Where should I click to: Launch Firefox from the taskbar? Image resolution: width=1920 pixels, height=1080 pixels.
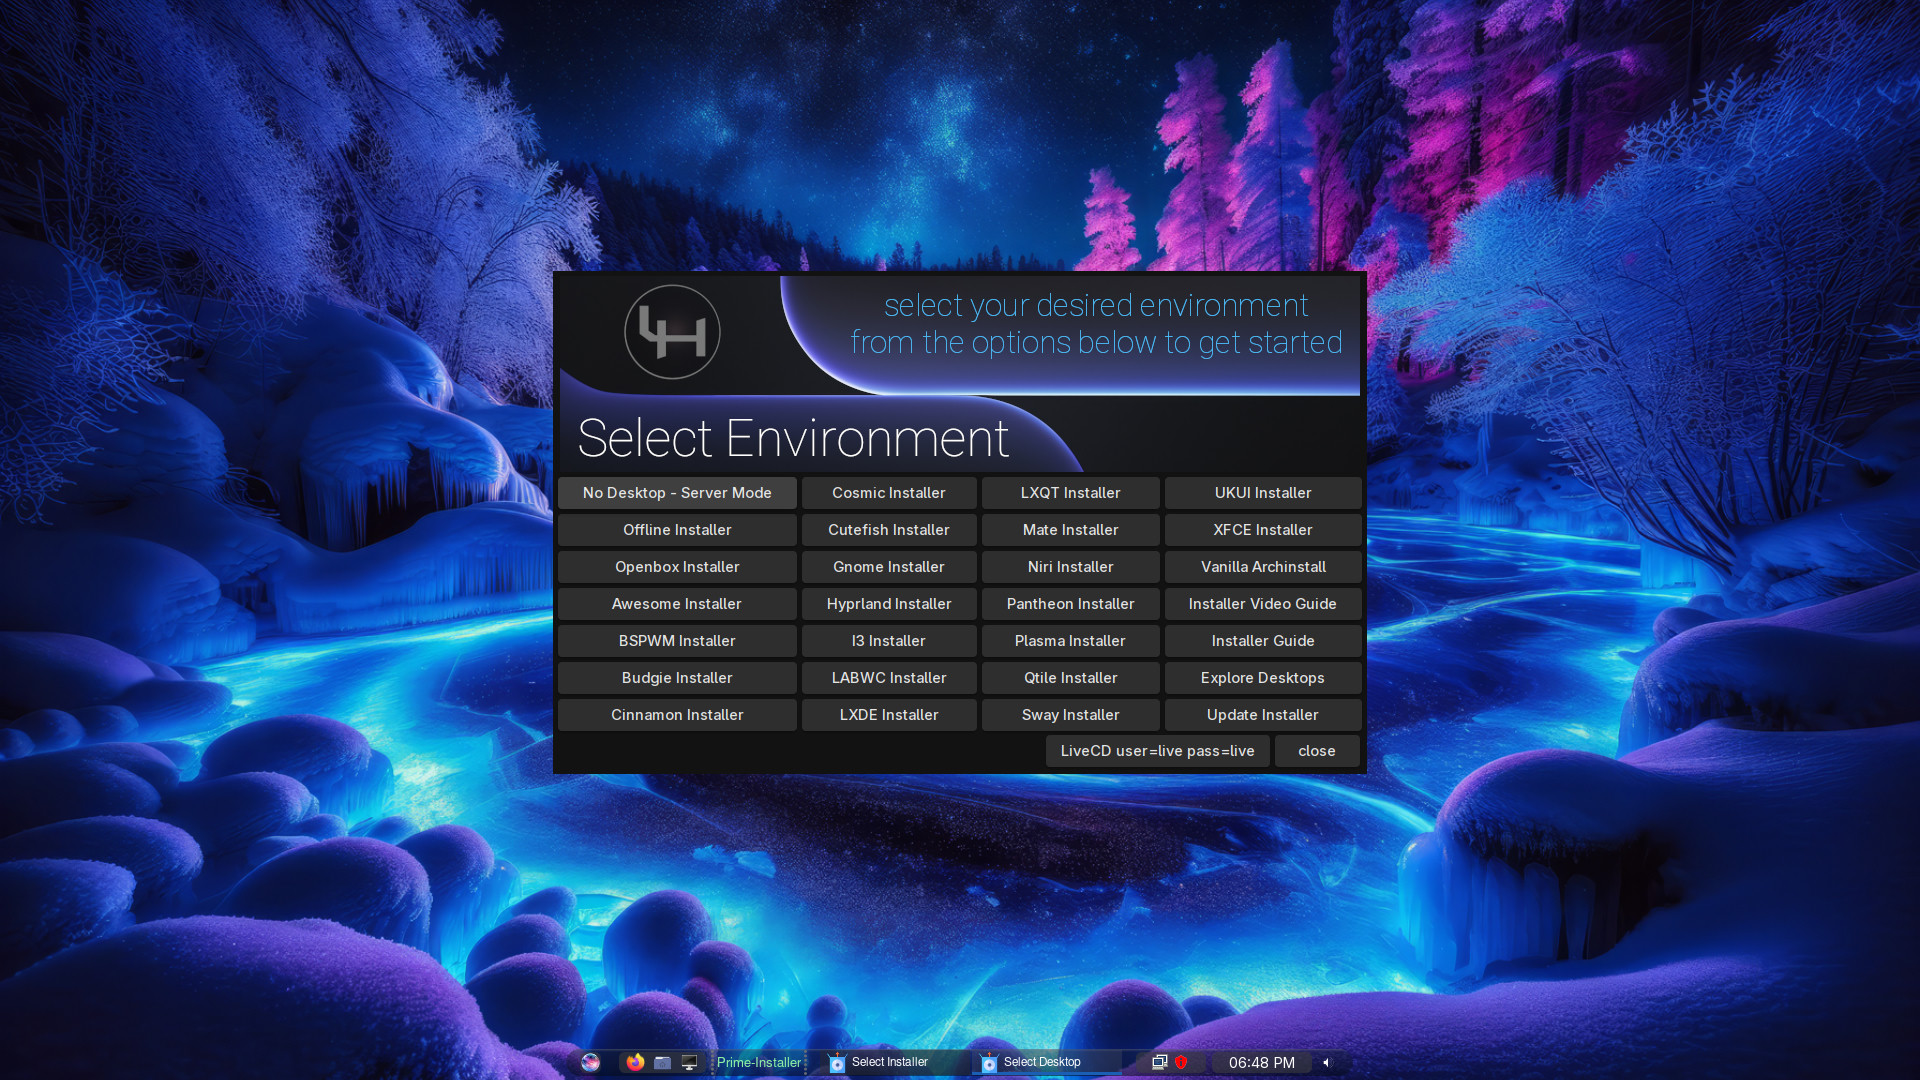pyautogui.click(x=635, y=1062)
